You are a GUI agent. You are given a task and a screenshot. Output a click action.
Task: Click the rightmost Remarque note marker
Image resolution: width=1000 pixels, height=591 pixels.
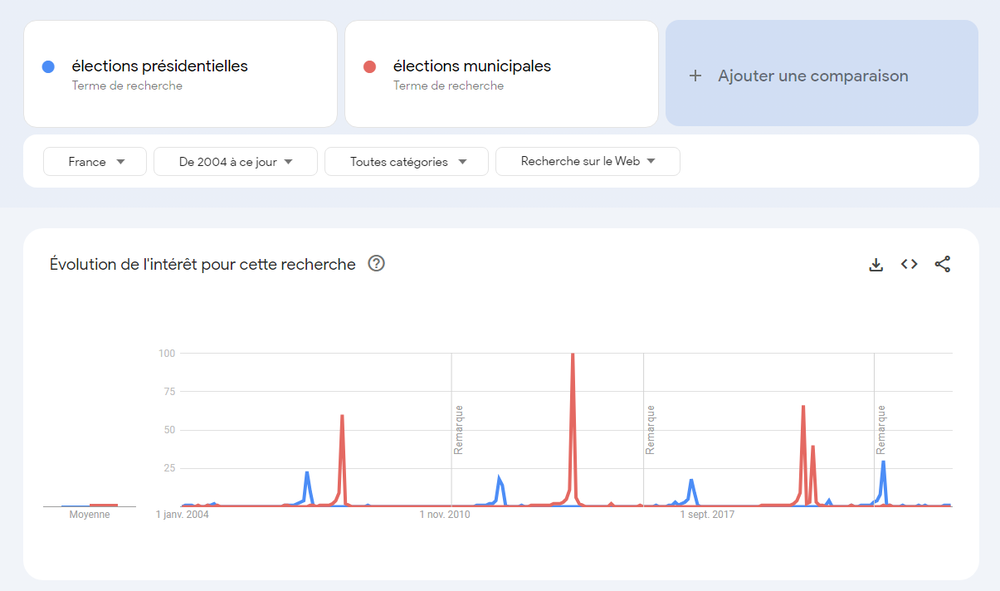point(881,430)
